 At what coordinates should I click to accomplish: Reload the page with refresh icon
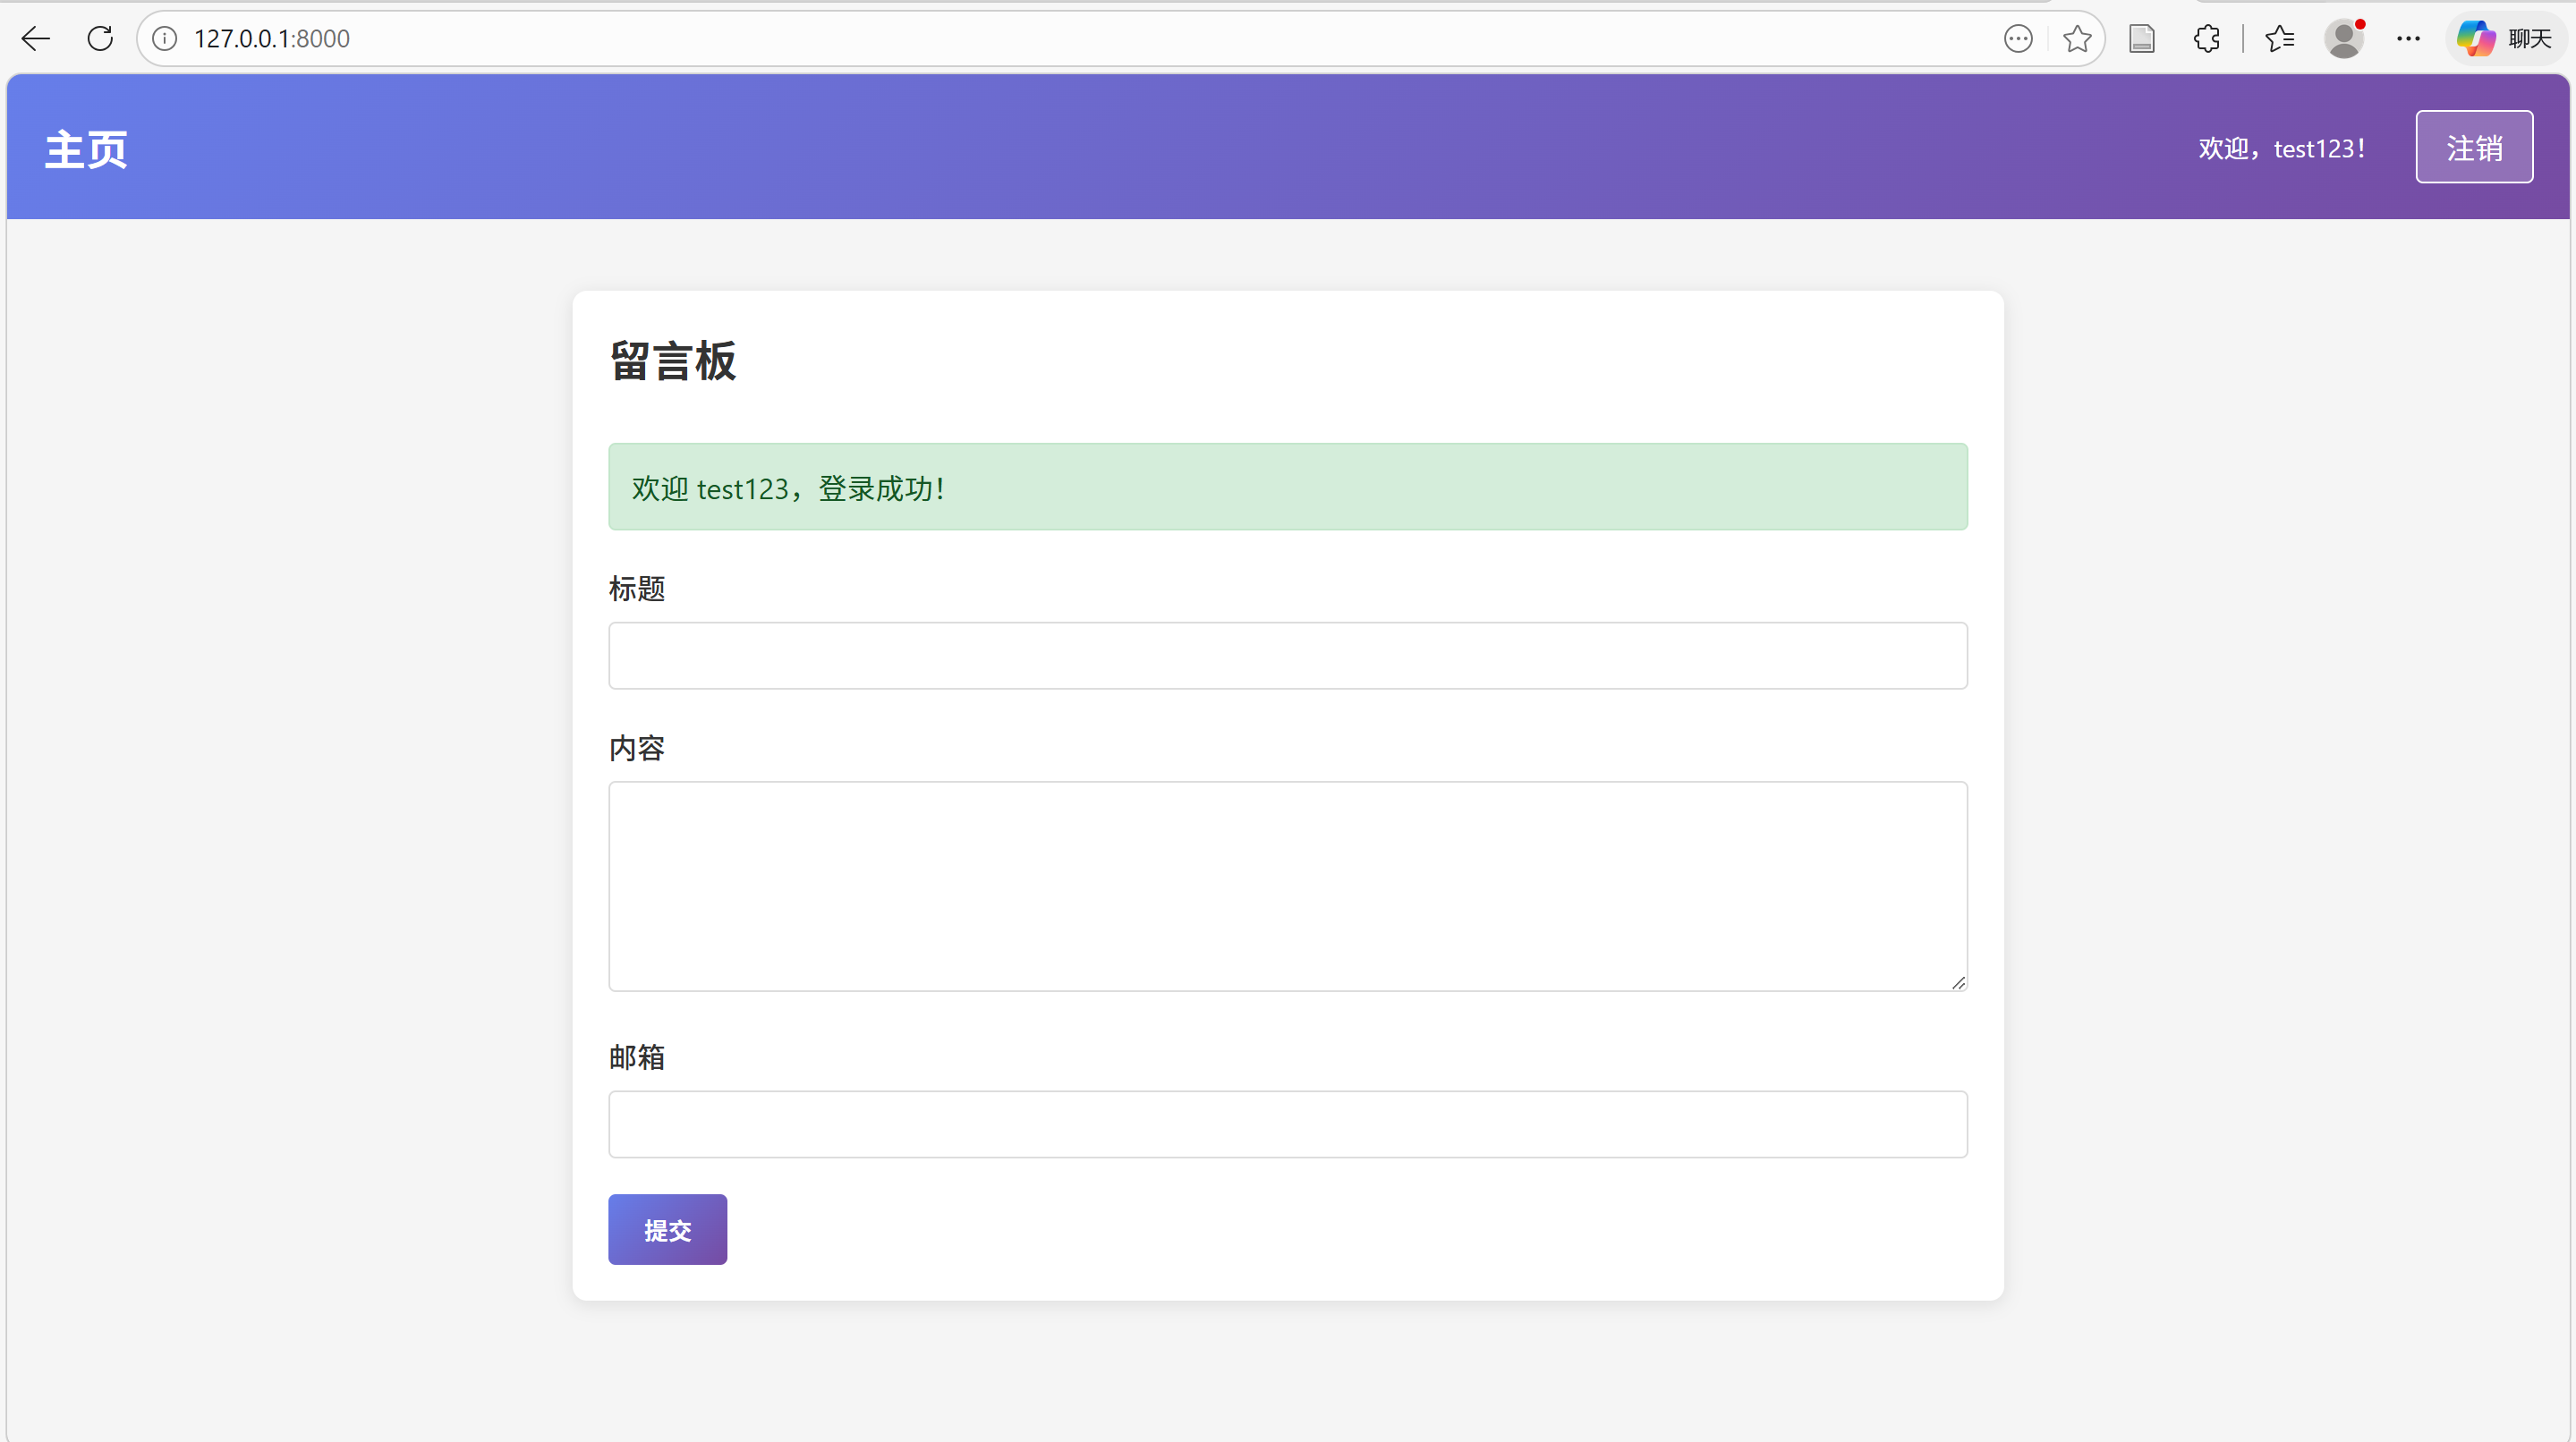click(100, 39)
